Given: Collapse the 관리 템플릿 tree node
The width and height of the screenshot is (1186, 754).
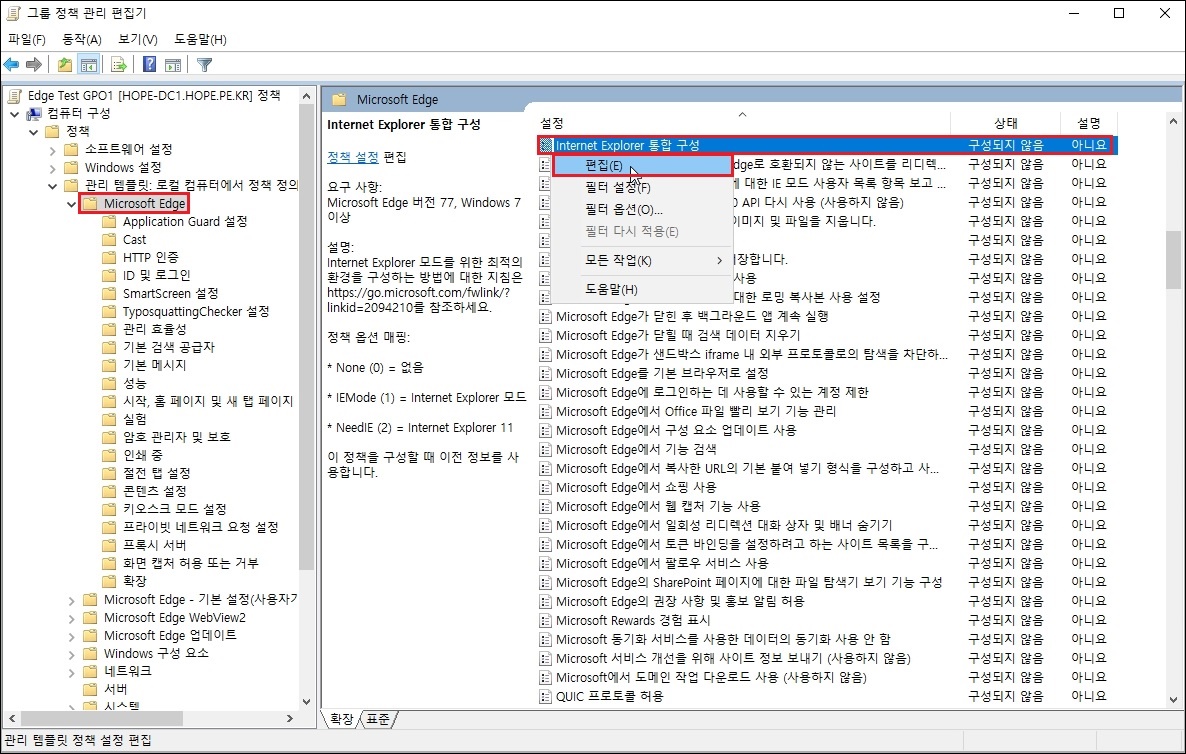Looking at the screenshot, I should point(52,185).
